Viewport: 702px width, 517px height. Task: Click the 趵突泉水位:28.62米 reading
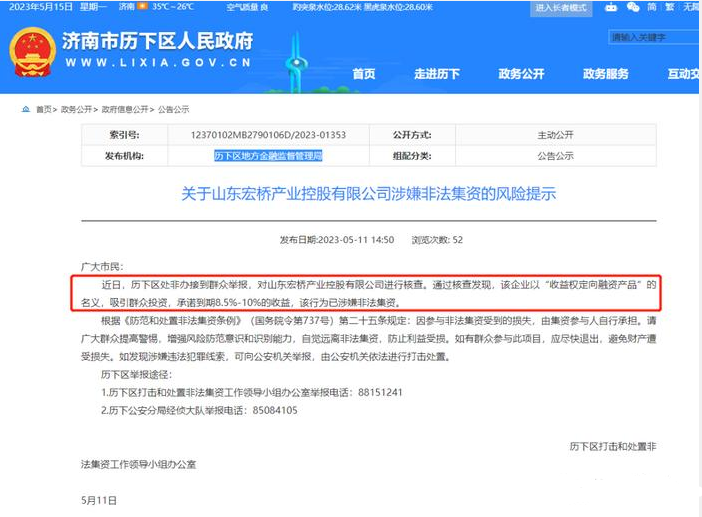point(327,7)
